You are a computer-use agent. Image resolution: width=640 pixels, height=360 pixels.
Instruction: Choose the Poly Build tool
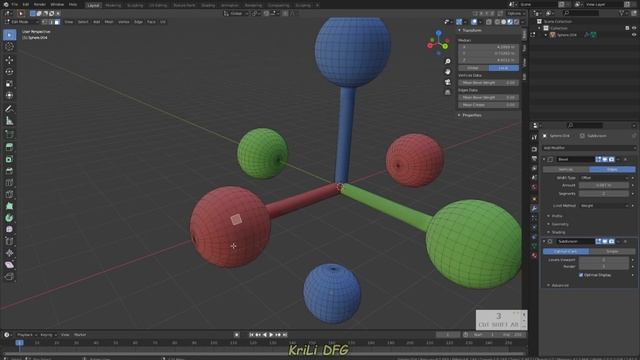[9, 206]
